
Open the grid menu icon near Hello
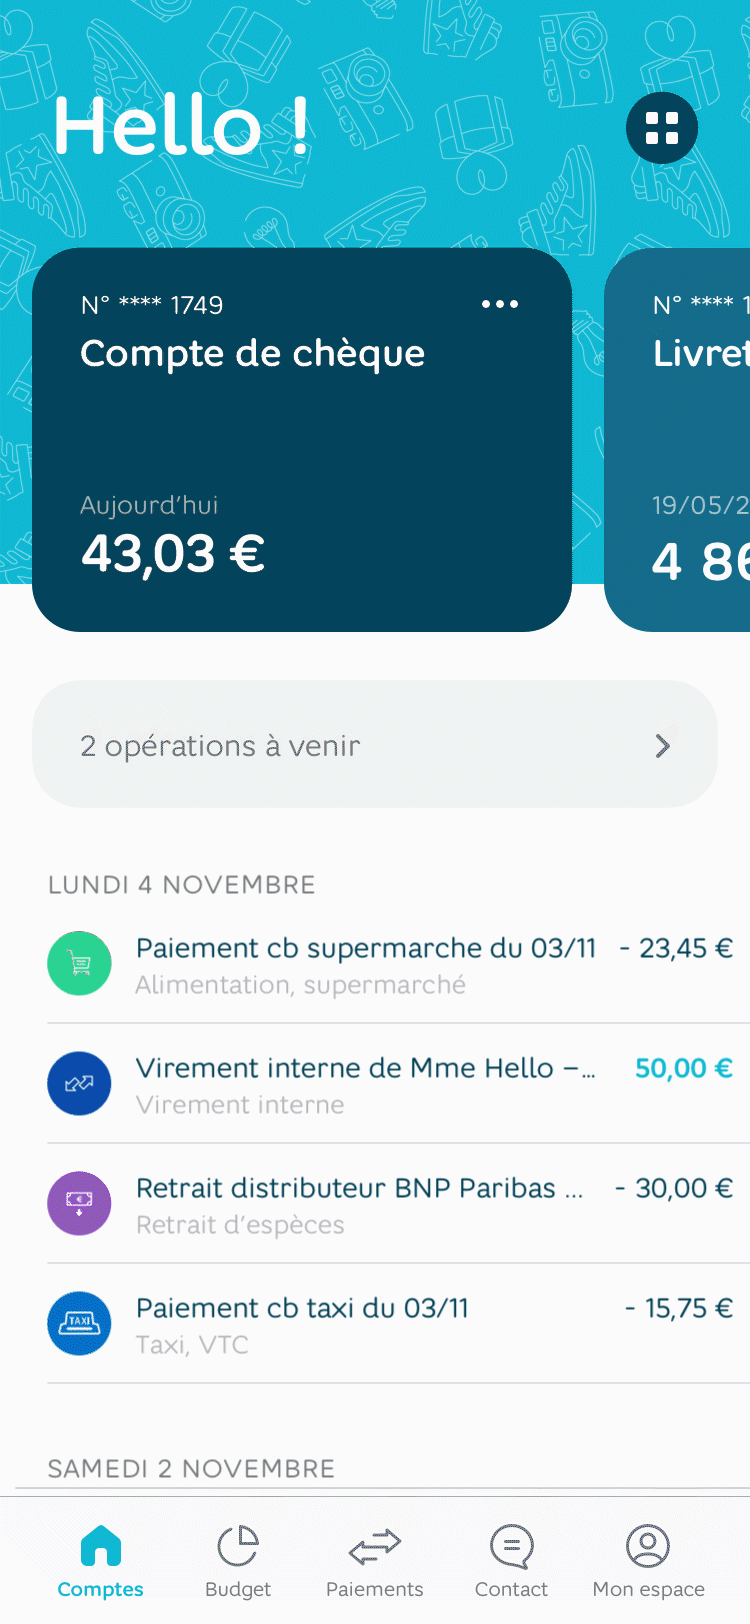(x=662, y=128)
